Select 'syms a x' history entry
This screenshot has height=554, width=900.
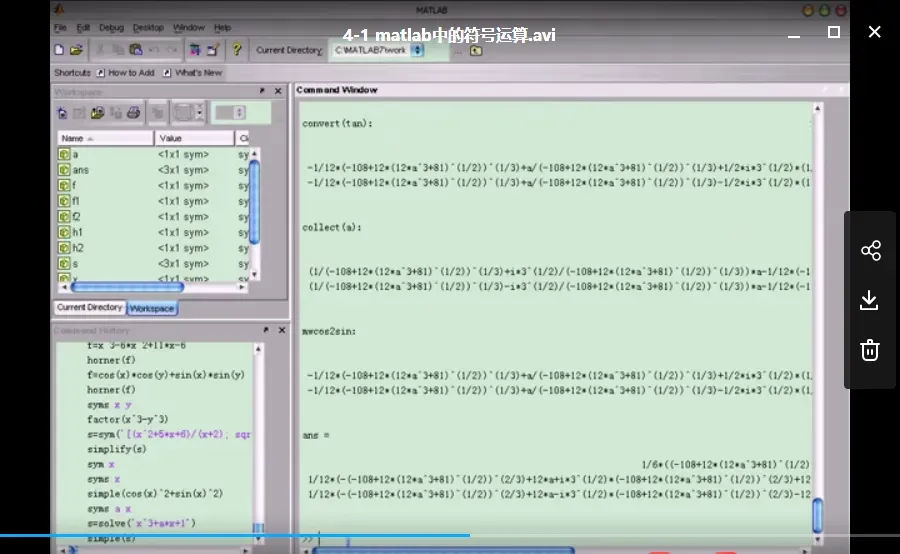pos(109,509)
